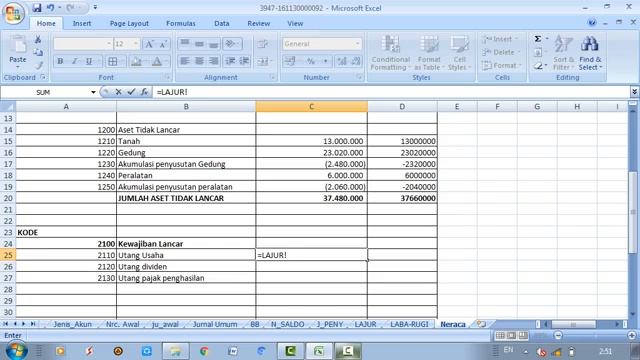Click the Fill Color bucket
Image resolution: width=640 pixels, height=360 pixels.
(136, 61)
